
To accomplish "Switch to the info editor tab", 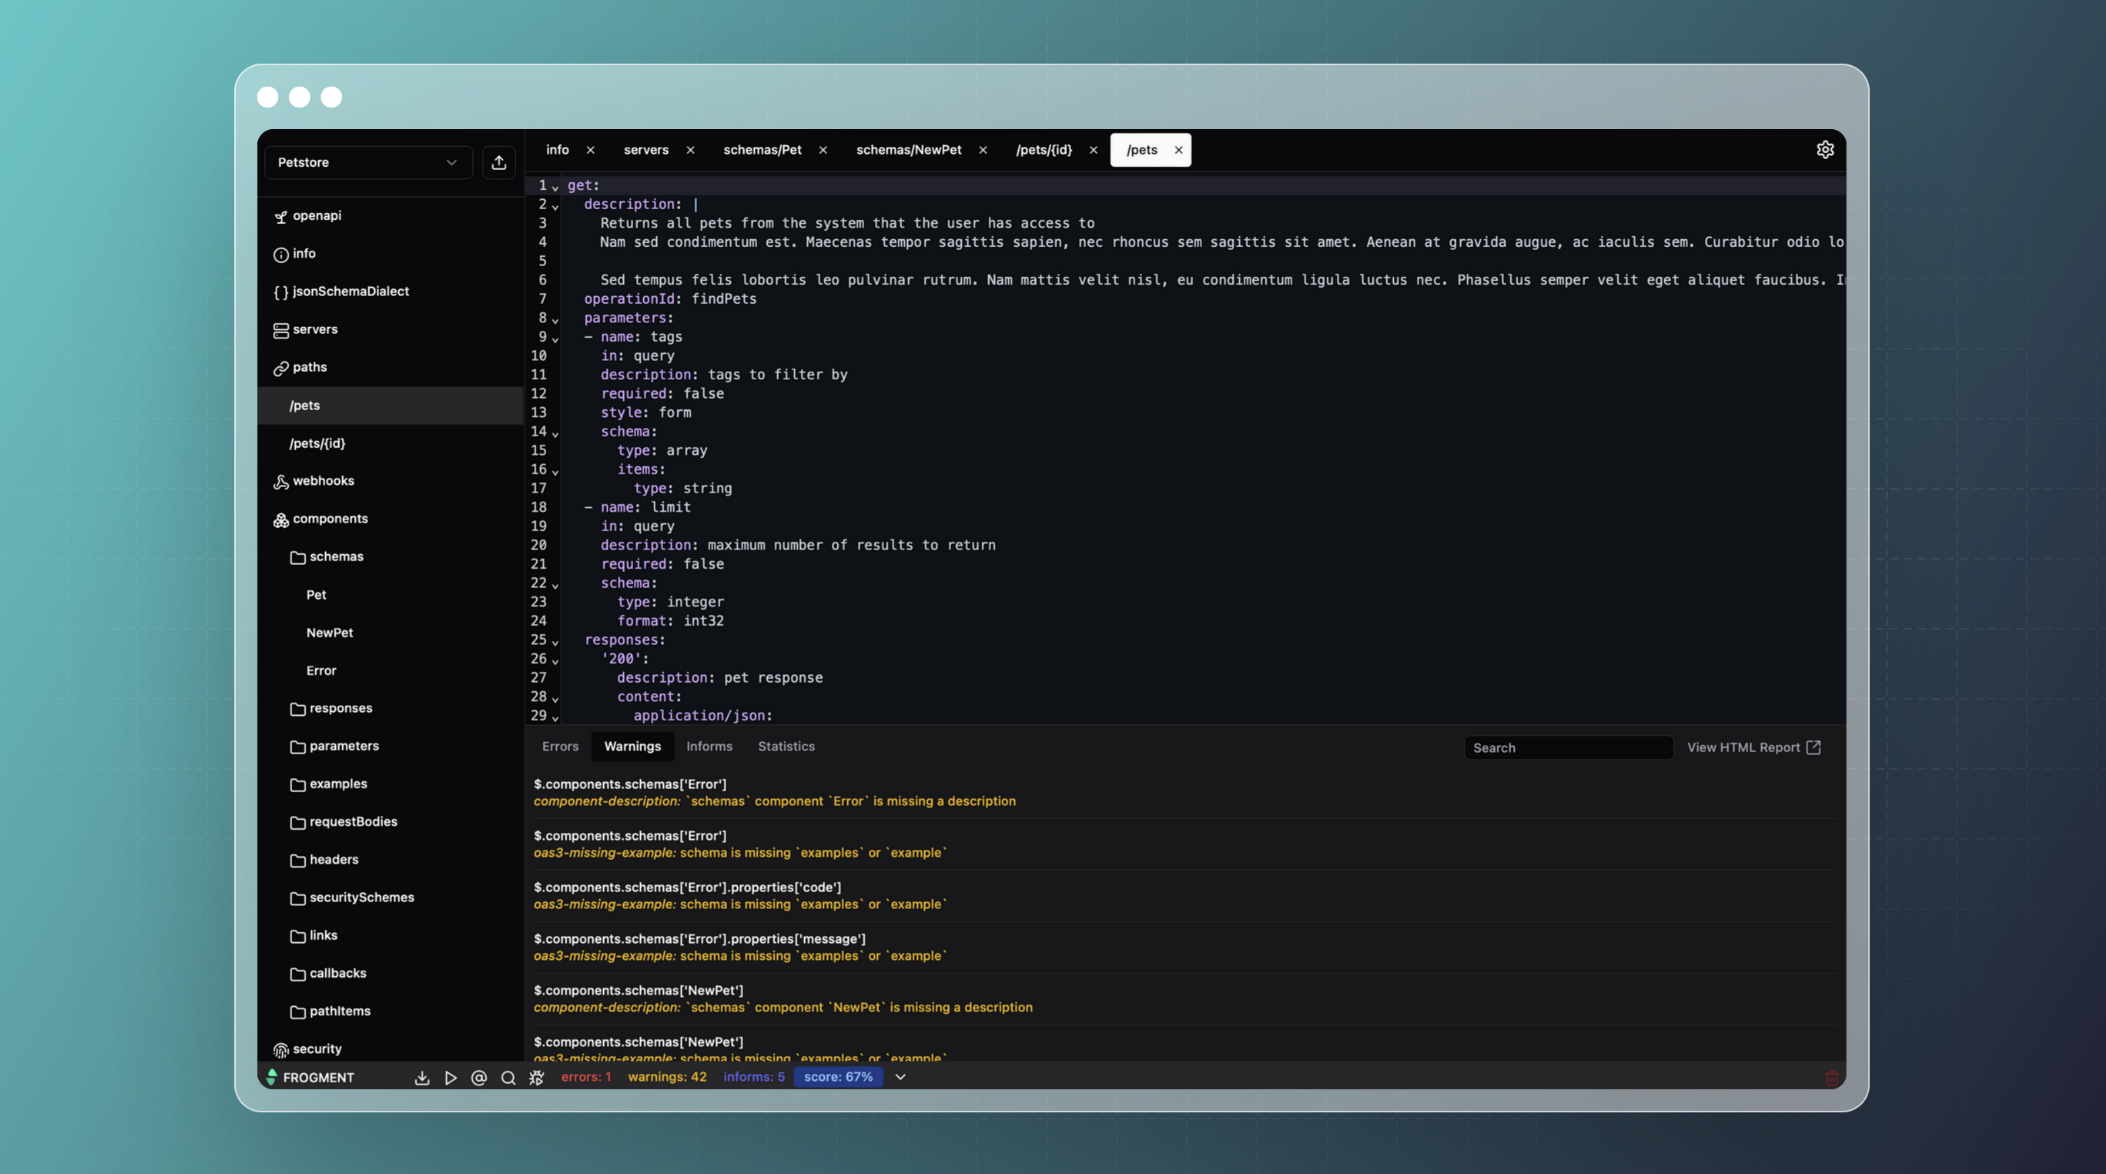I will pyautogui.click(x=557, y=150).
